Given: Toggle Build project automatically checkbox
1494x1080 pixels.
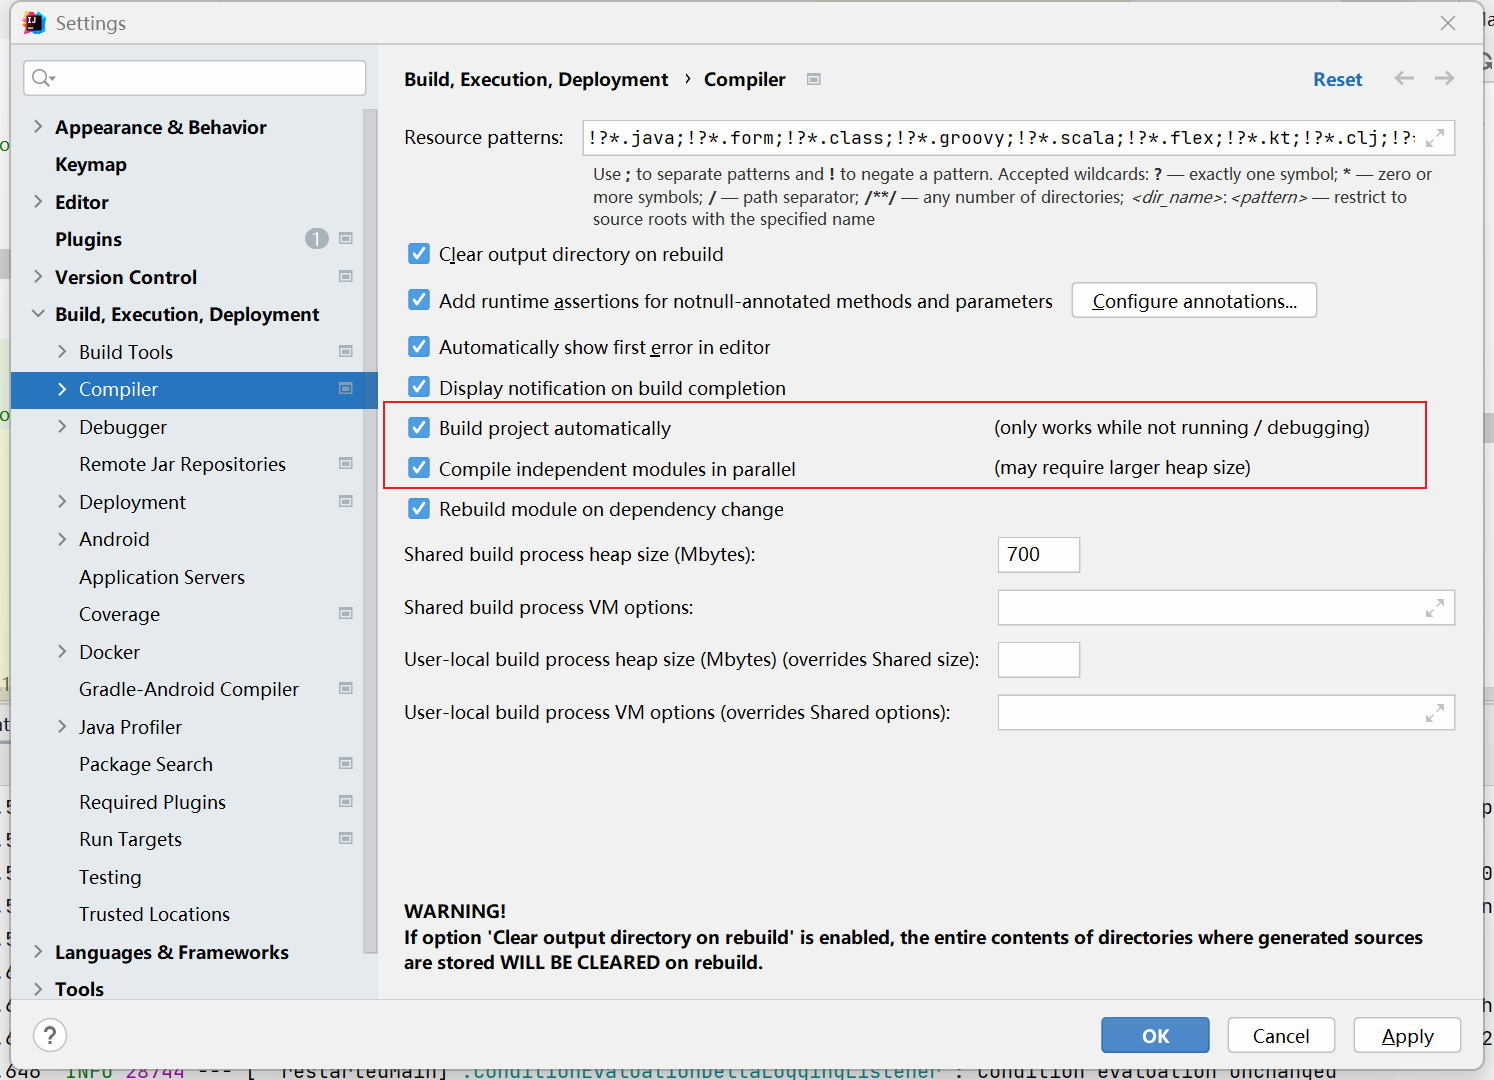Looking at the screenshot, I should (x=419, y=428).
